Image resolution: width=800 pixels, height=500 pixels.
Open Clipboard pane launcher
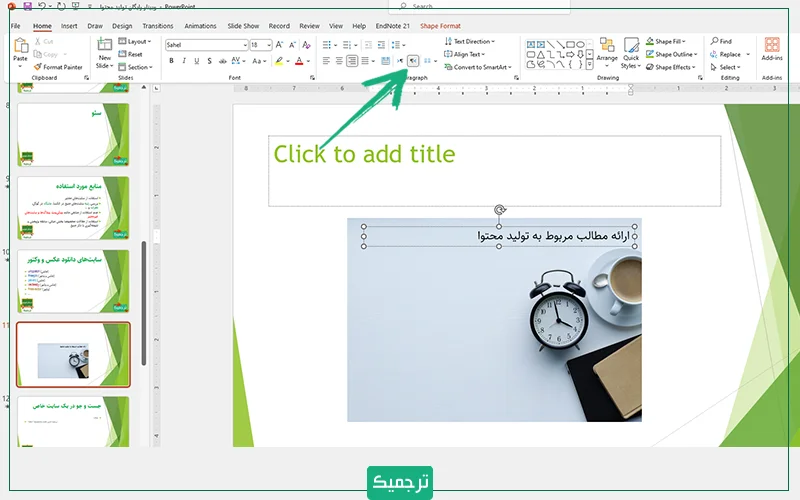point(86,78)
